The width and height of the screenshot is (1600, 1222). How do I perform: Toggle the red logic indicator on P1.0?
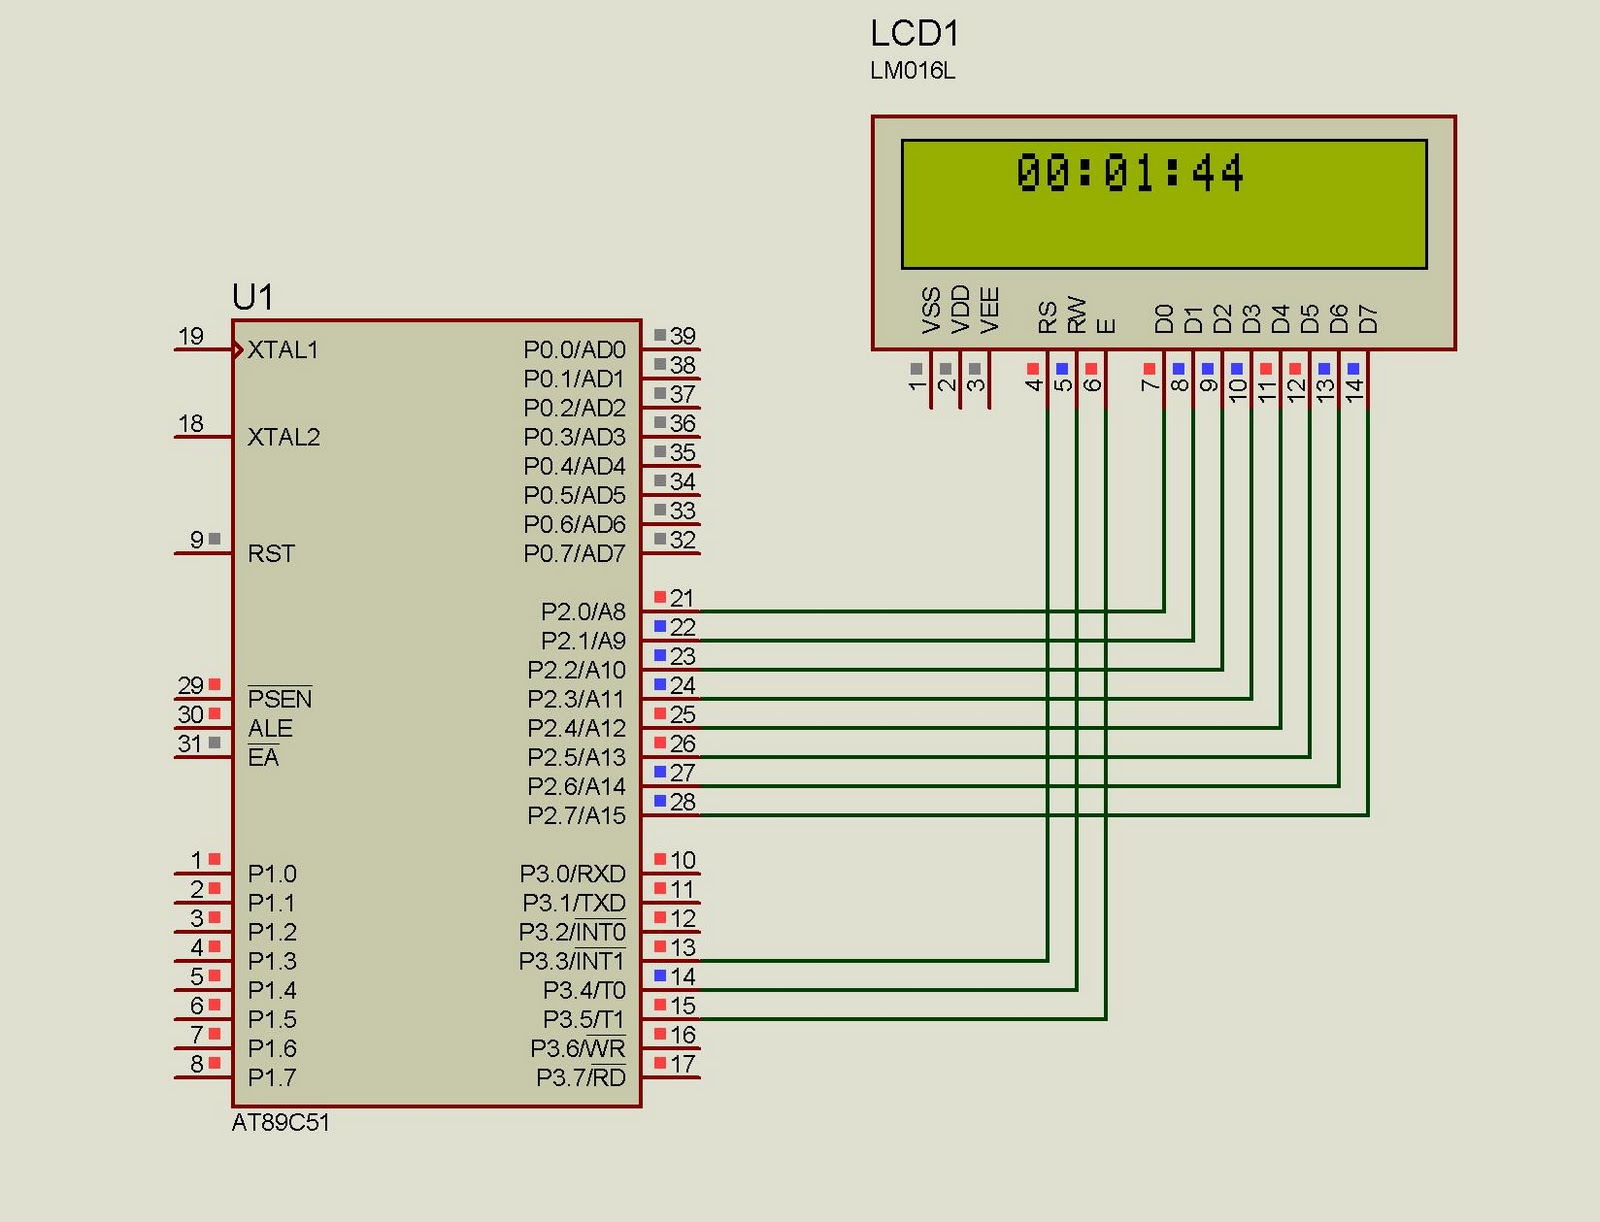tap(213, 857)
